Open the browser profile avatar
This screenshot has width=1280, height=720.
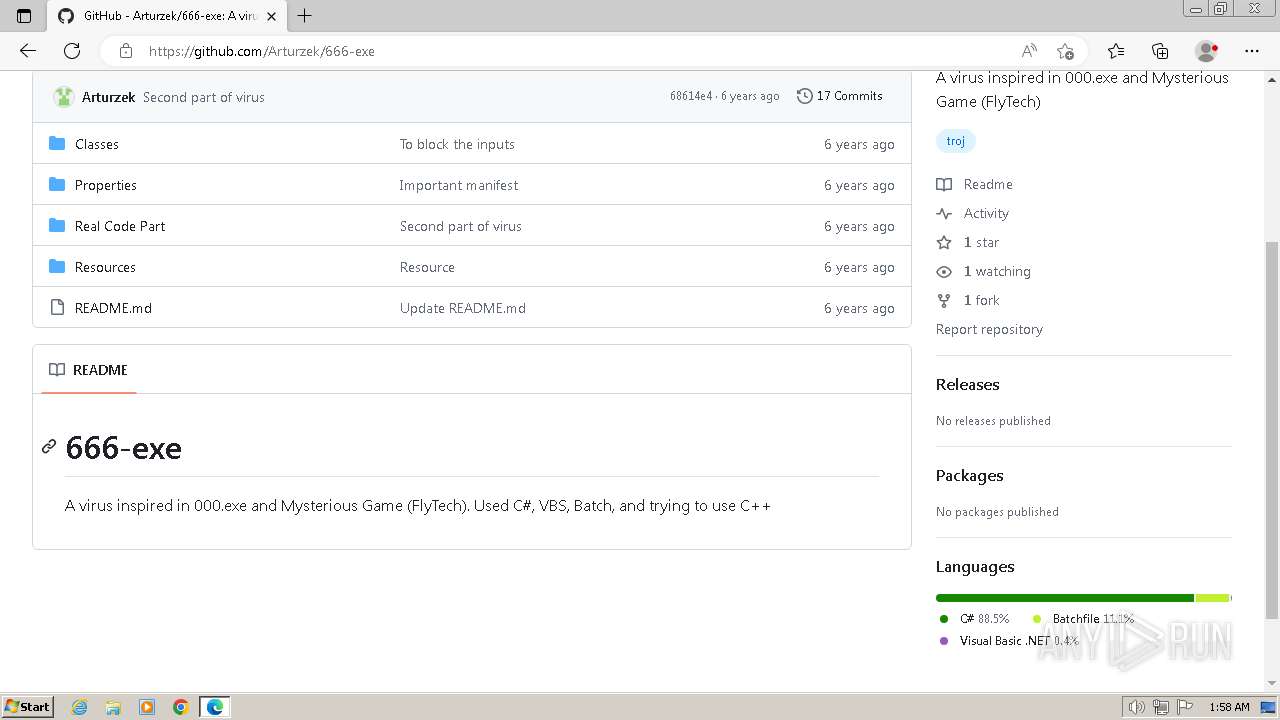pos(1207,51)
